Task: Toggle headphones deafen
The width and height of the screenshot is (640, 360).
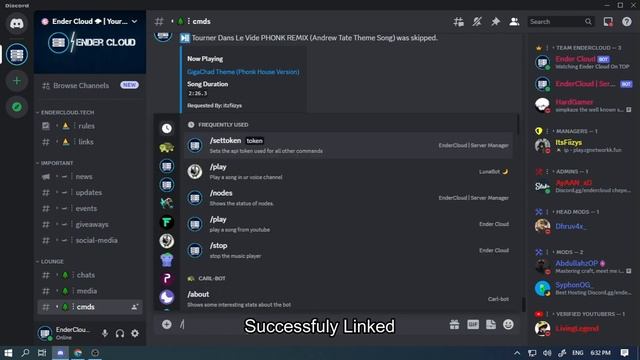Action: point(120,333)
